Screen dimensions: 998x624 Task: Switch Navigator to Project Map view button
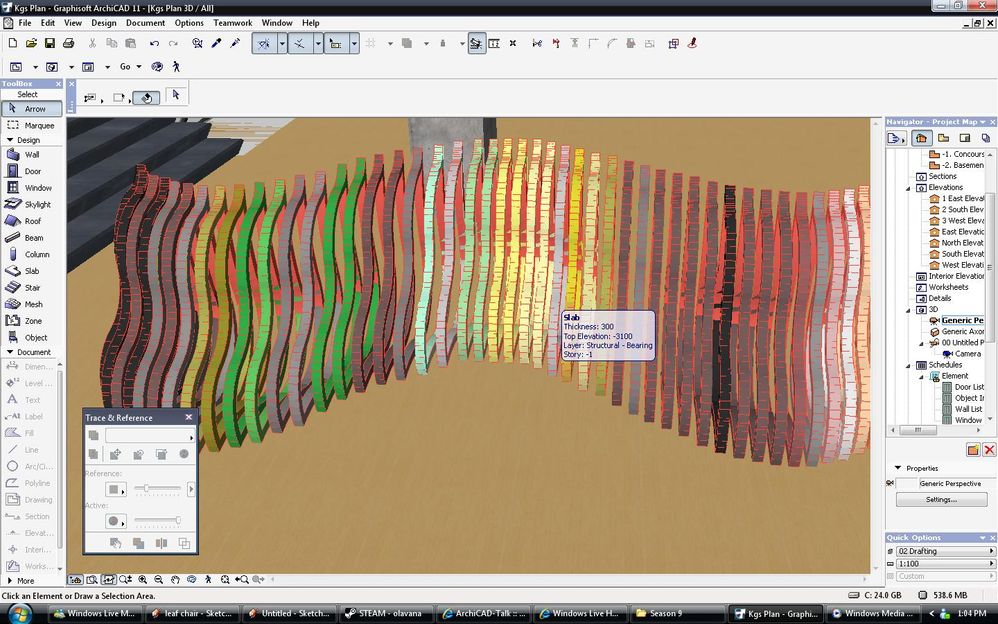coord(921,138)
